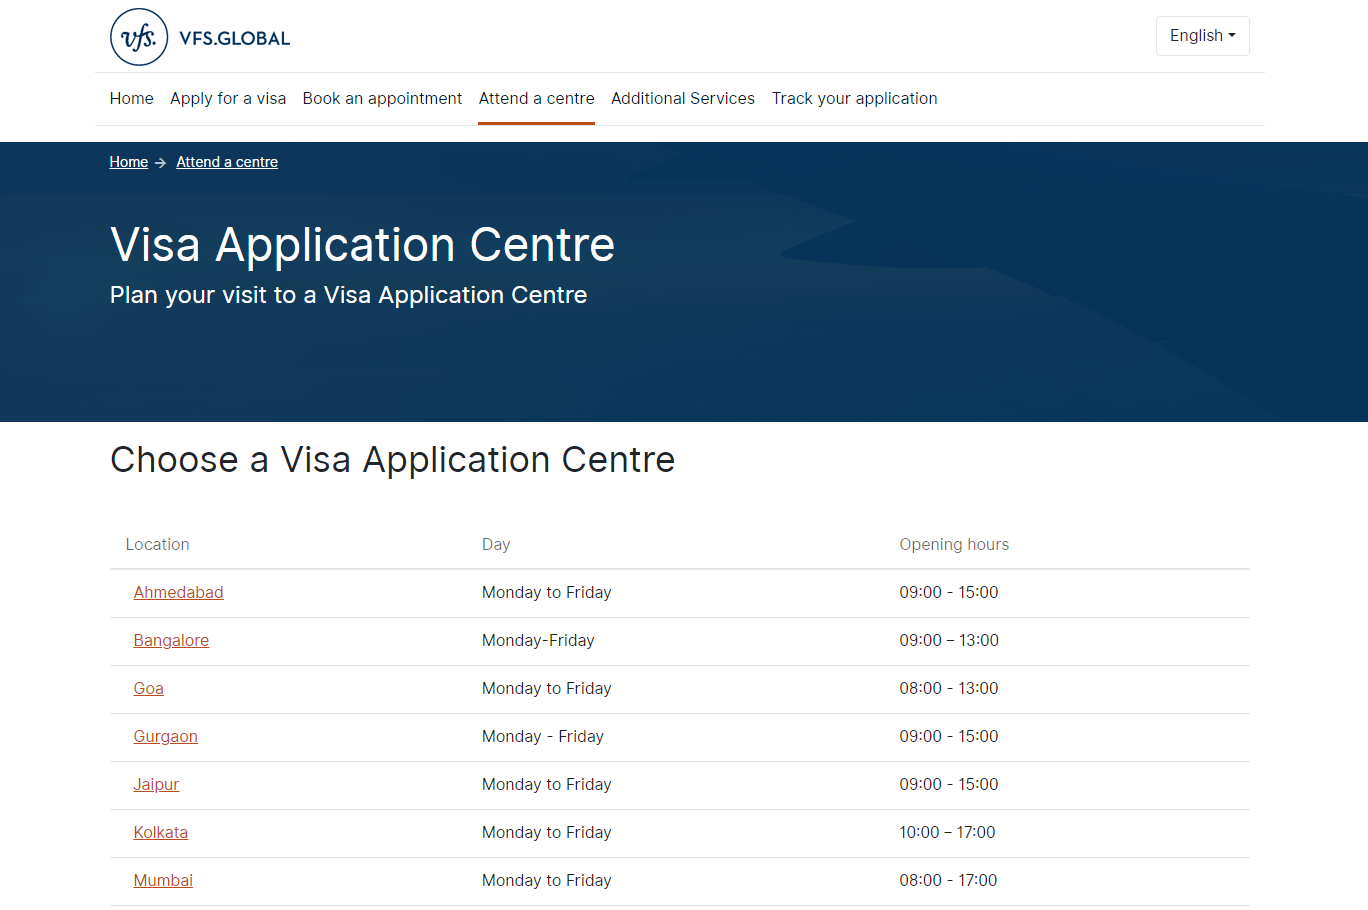
Task: Open the Gurgaon centre link
Action: 166,736
